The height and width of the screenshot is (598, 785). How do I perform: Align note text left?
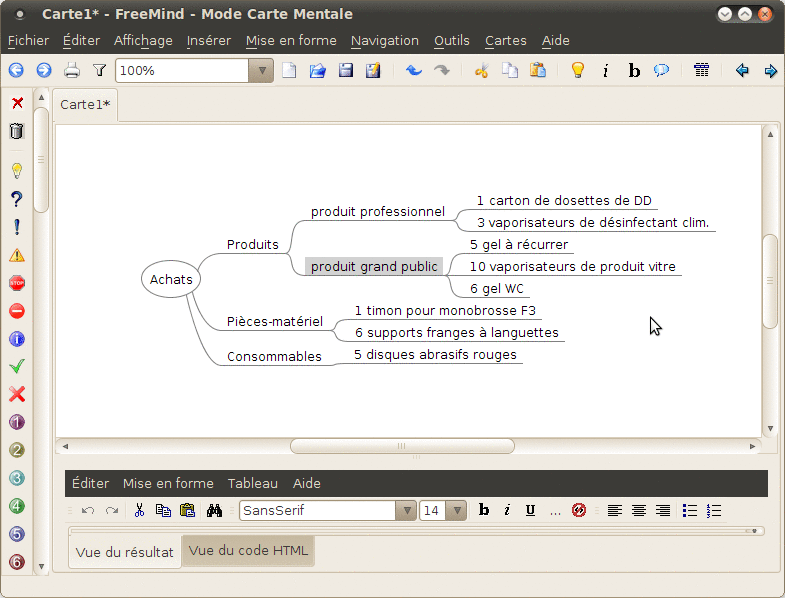pyautogui.click(x=615, y=510)
